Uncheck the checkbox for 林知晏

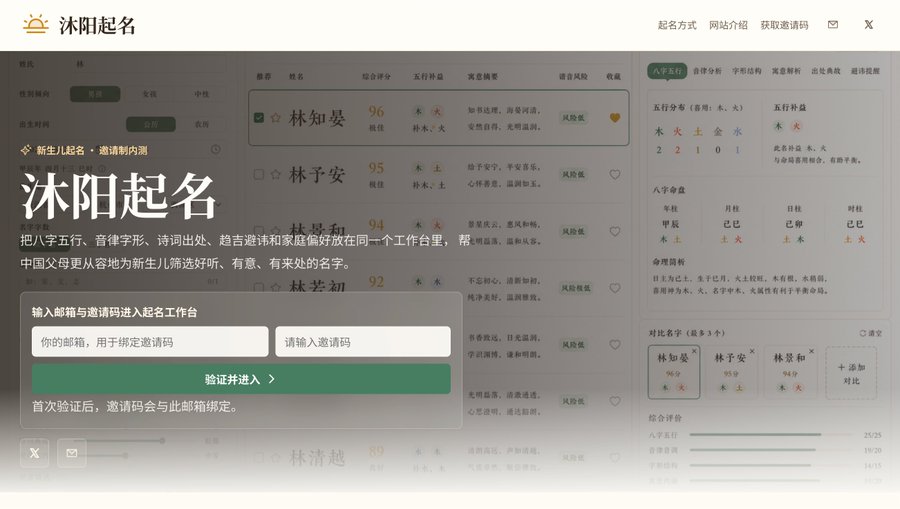259,118
